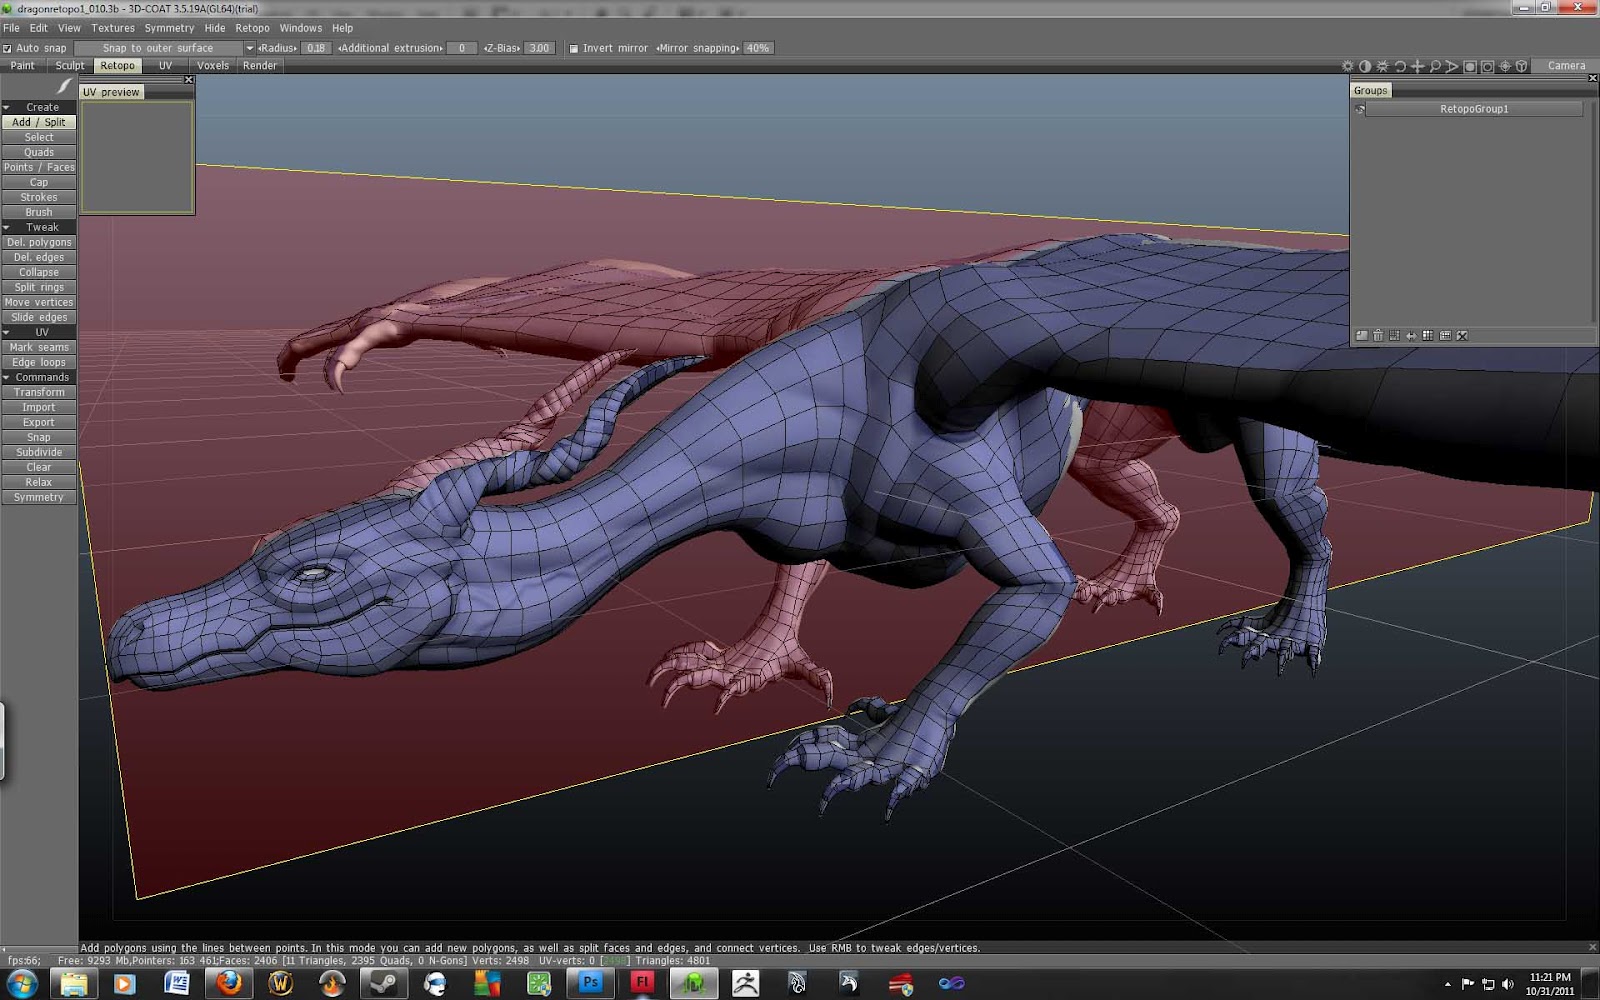Click the cube wireframe icon near Camera
This screenshot has height=1000, width=1600.
pos(1522,65)
